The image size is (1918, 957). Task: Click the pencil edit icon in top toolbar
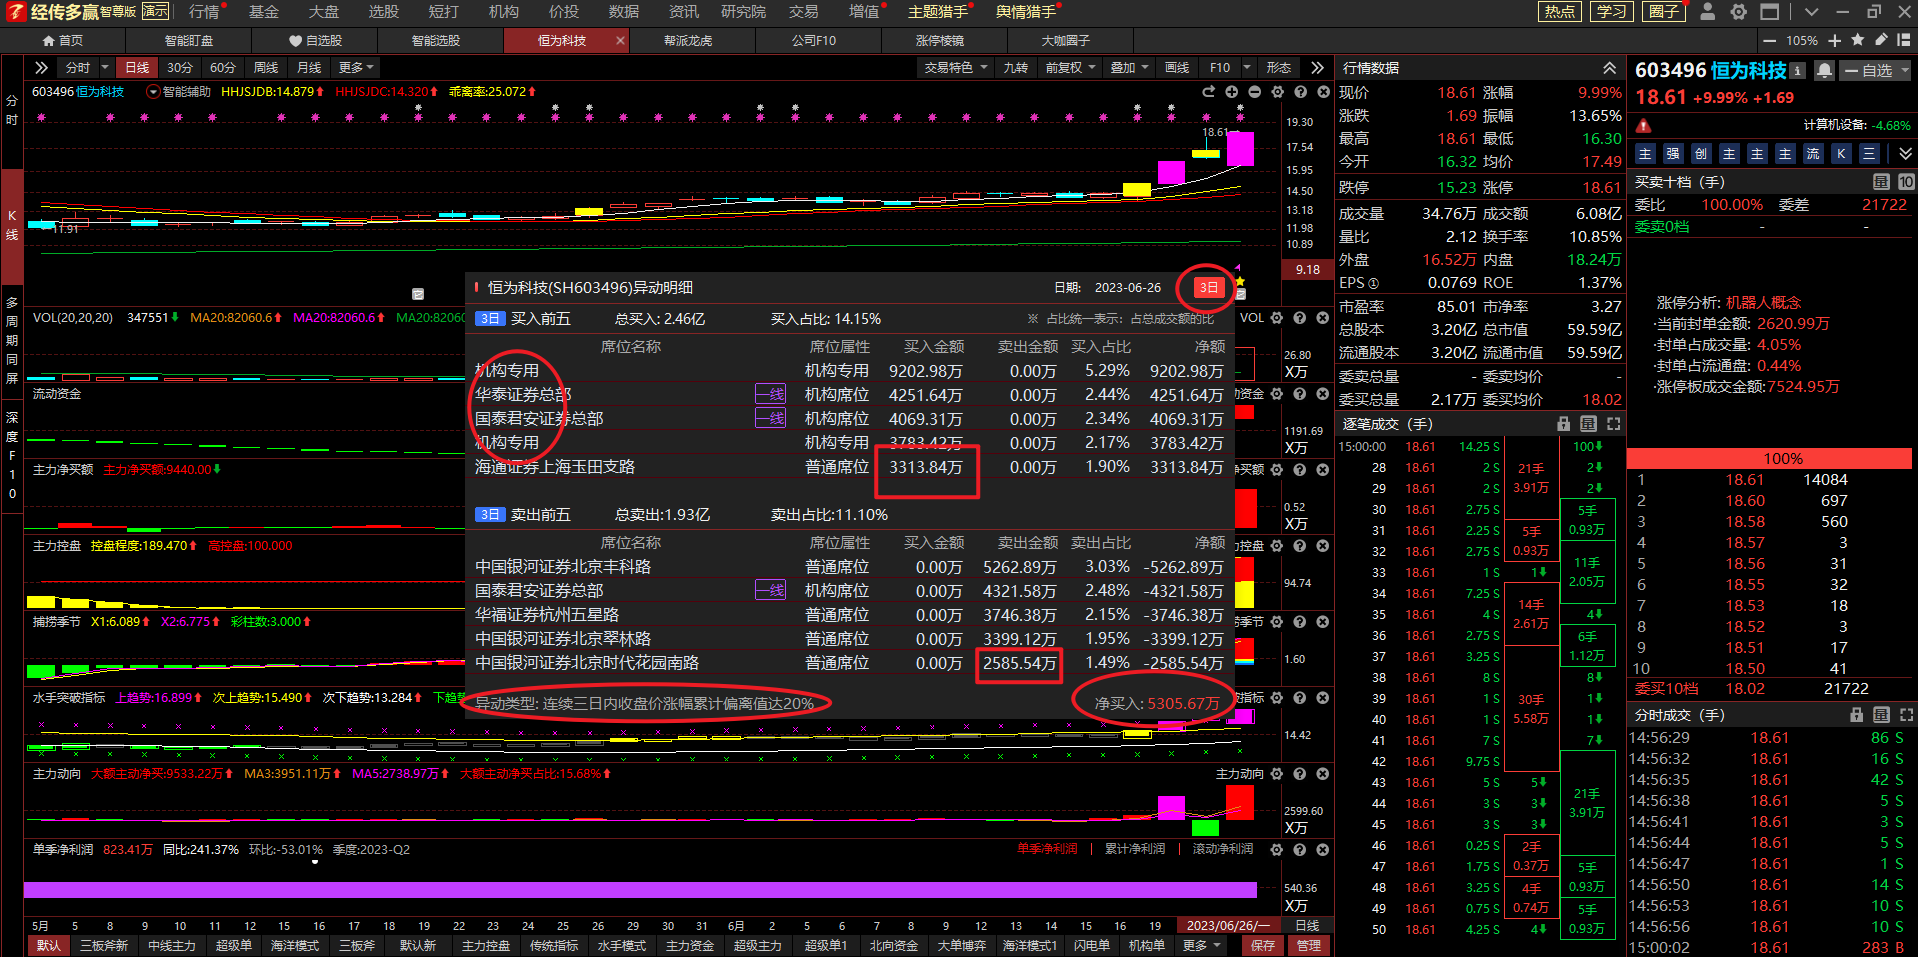click(1881, 40)
